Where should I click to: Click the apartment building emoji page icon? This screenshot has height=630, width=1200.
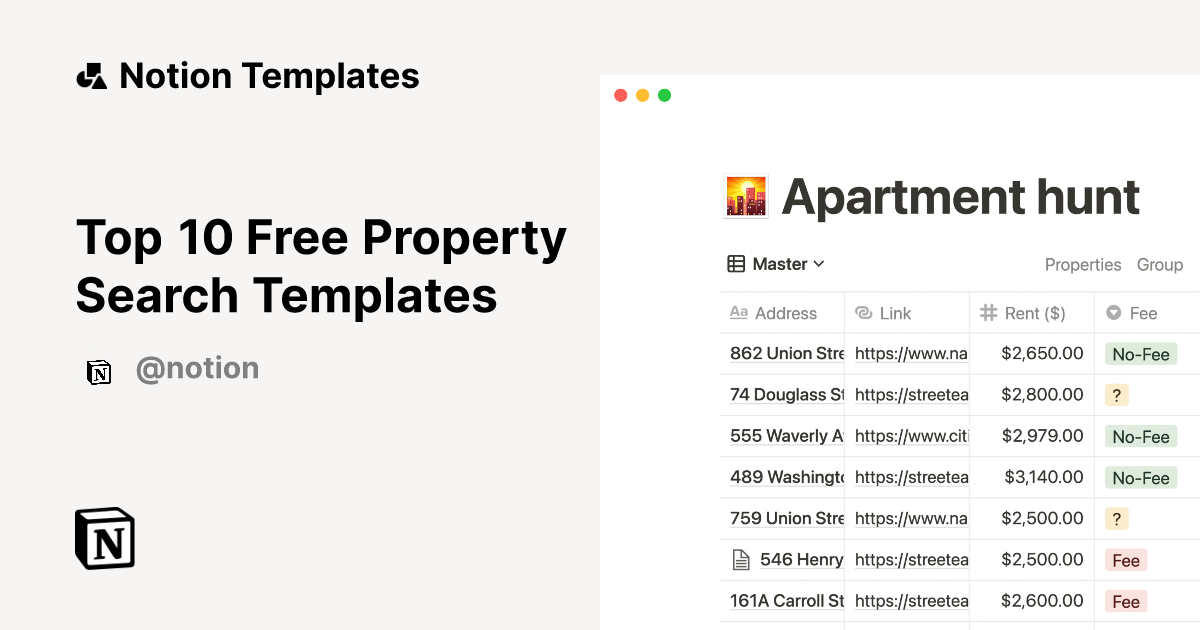coord(746,196)
